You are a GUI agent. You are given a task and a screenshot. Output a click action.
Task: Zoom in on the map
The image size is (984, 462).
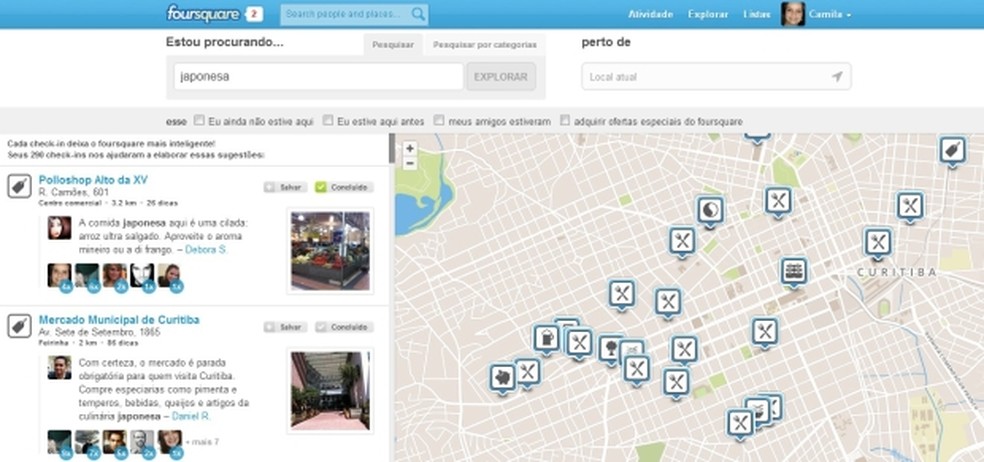click(x=409, y=149)
